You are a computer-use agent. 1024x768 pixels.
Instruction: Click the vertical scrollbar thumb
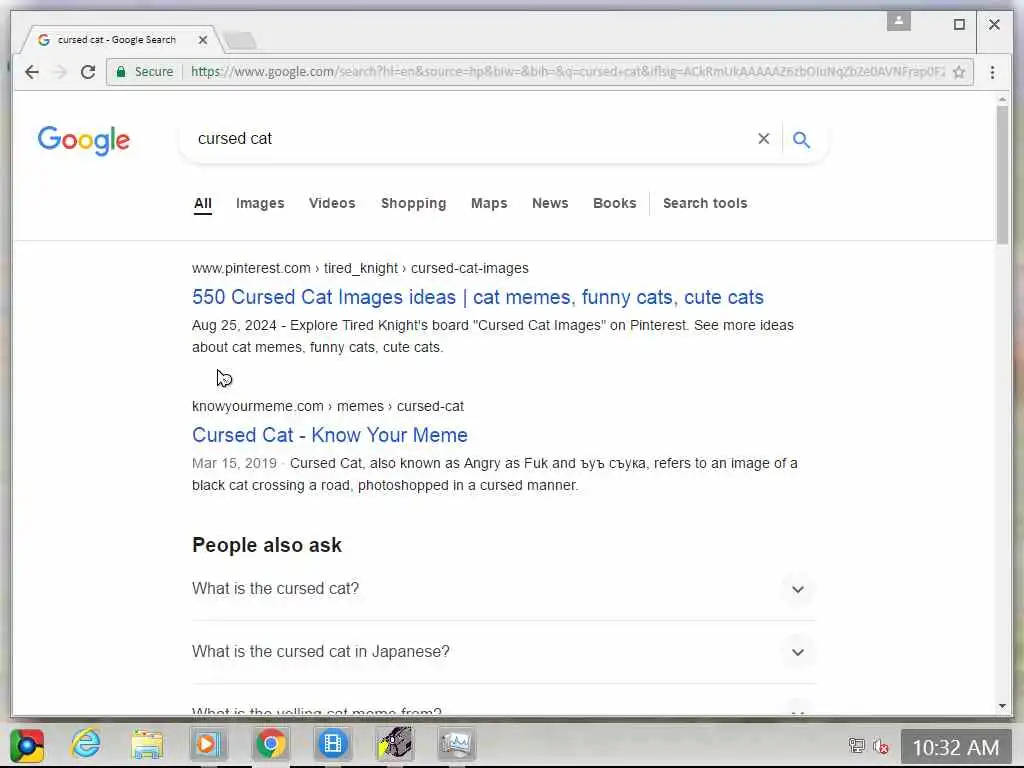[1002, 175]
